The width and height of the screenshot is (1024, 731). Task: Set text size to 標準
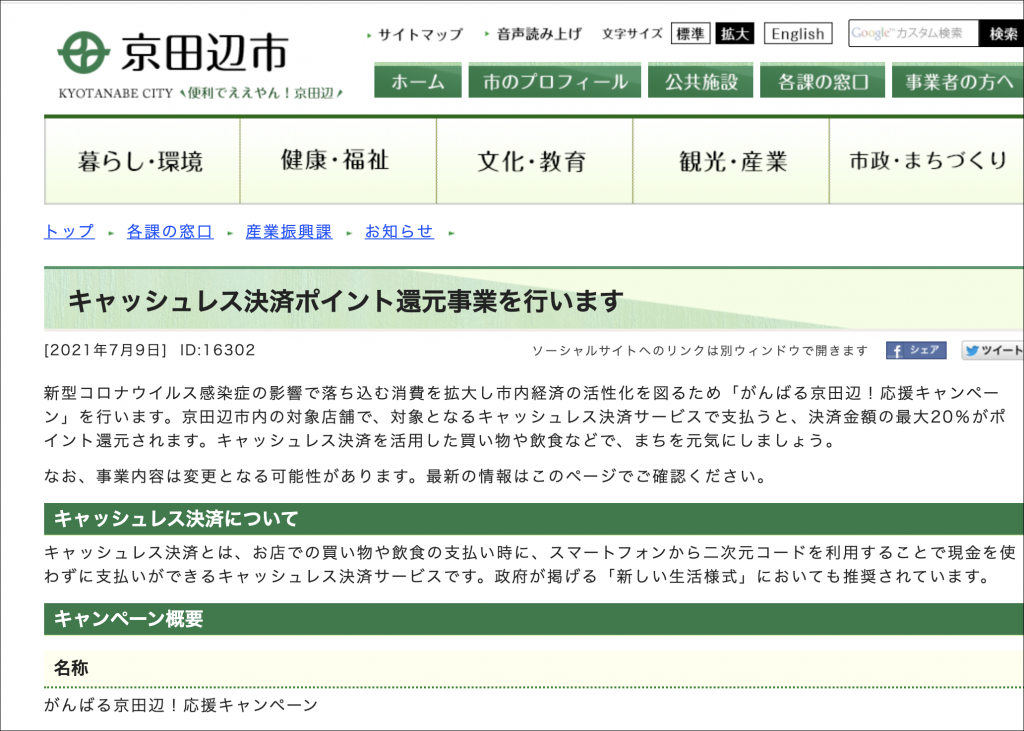[x=690, y=34]
